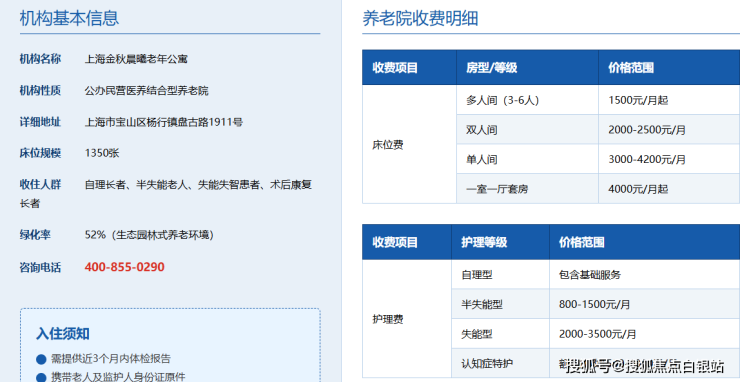Screen dimensions: 740x382
Task: Select the 认知症特护 cell
Action: [500, 363]
